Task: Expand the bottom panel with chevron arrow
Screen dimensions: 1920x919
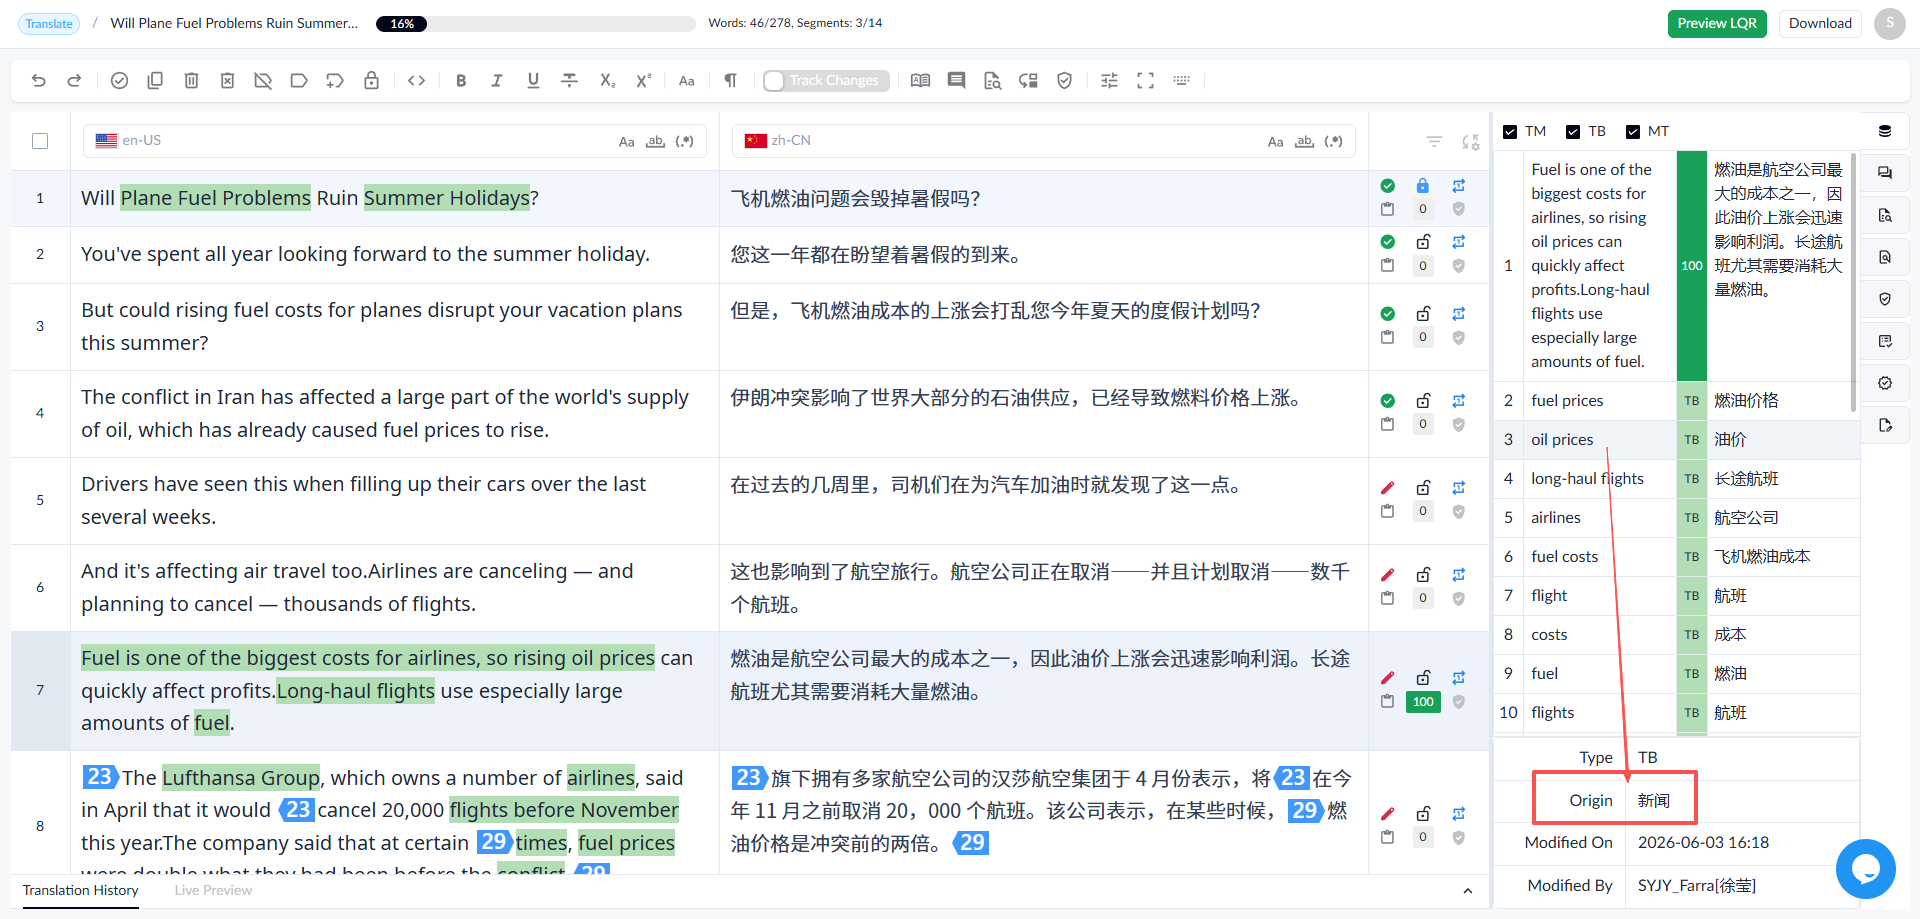Action: coord(1467,891)
